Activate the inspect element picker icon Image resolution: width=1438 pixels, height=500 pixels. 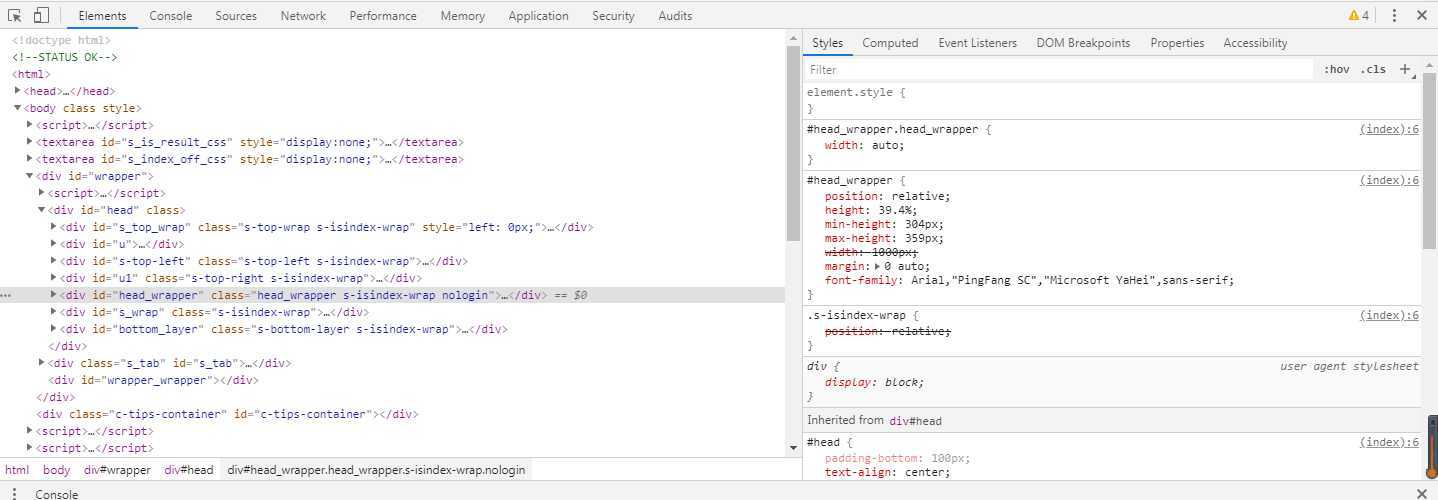(15, 15)
